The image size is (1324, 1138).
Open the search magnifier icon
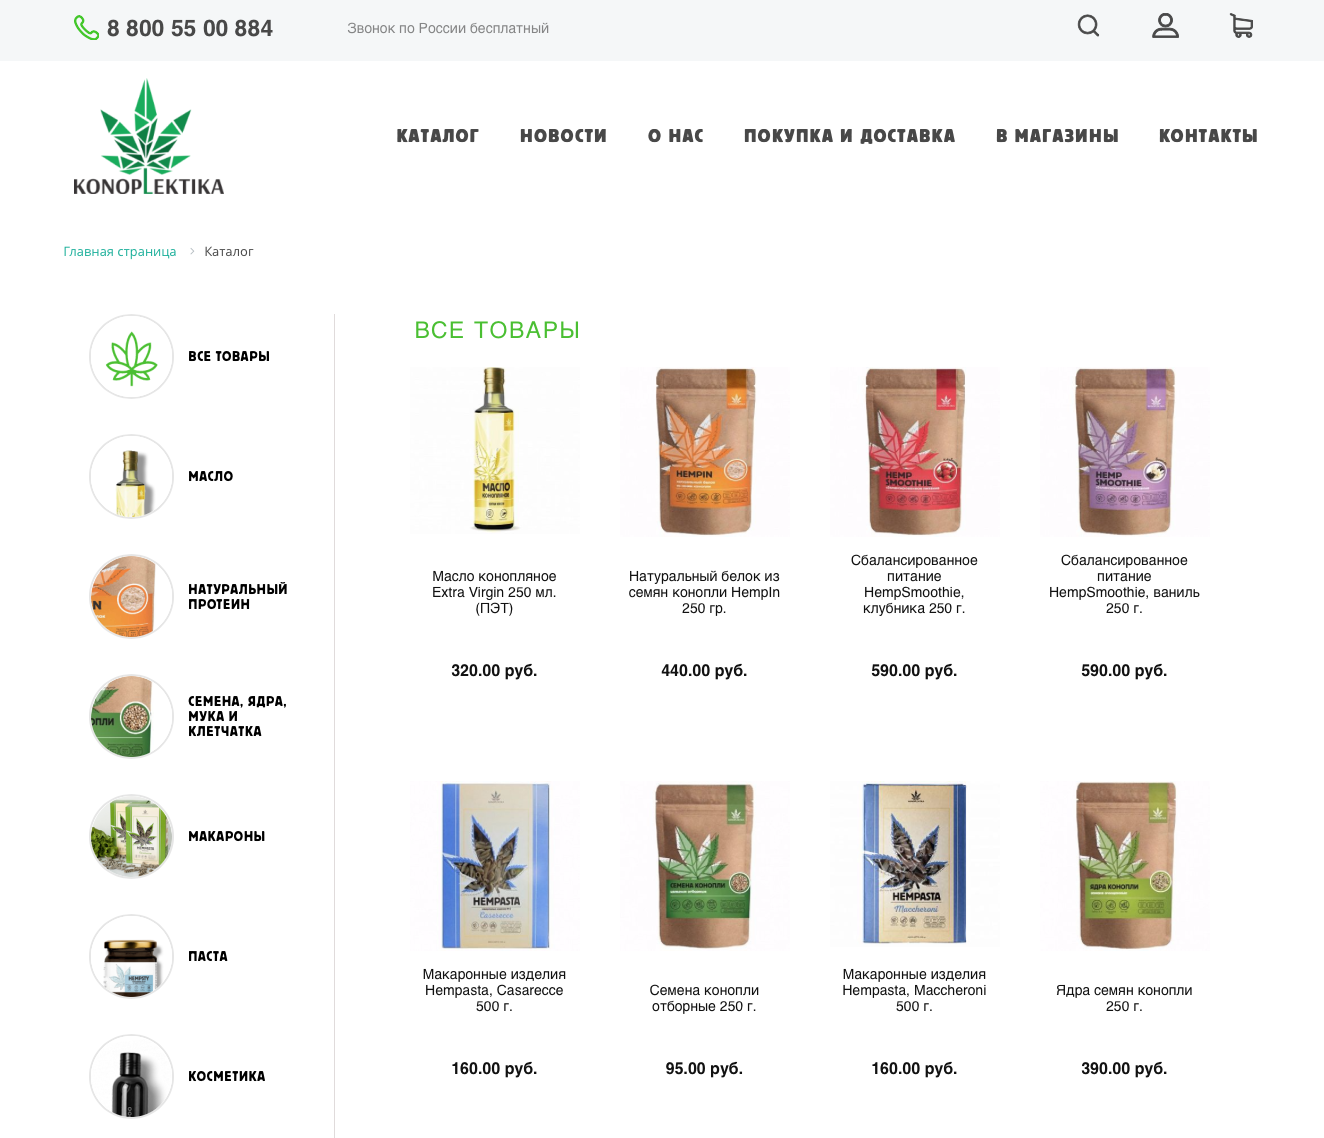click(x=1088, y=26)
